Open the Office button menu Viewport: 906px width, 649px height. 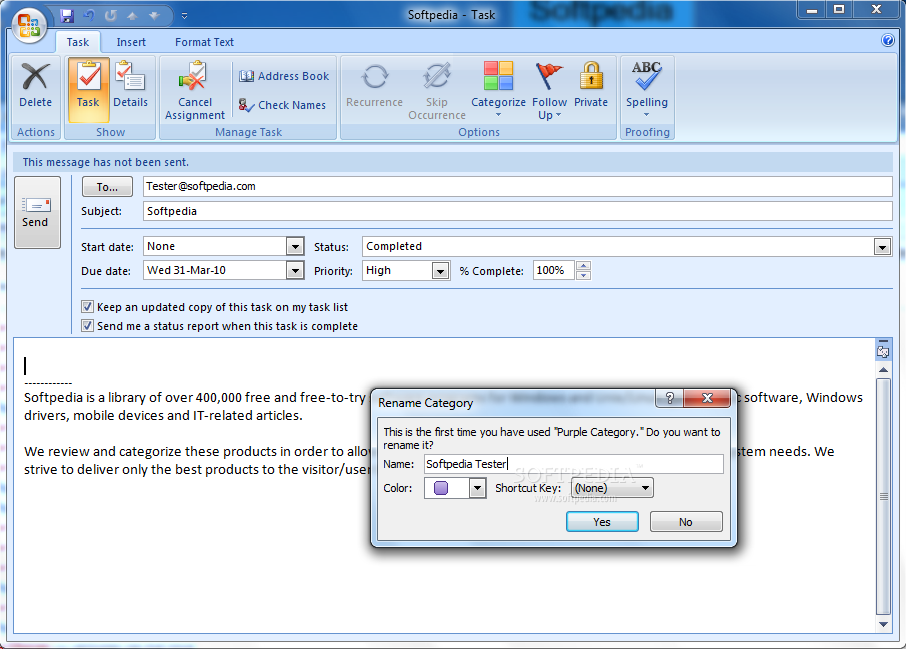28,25
